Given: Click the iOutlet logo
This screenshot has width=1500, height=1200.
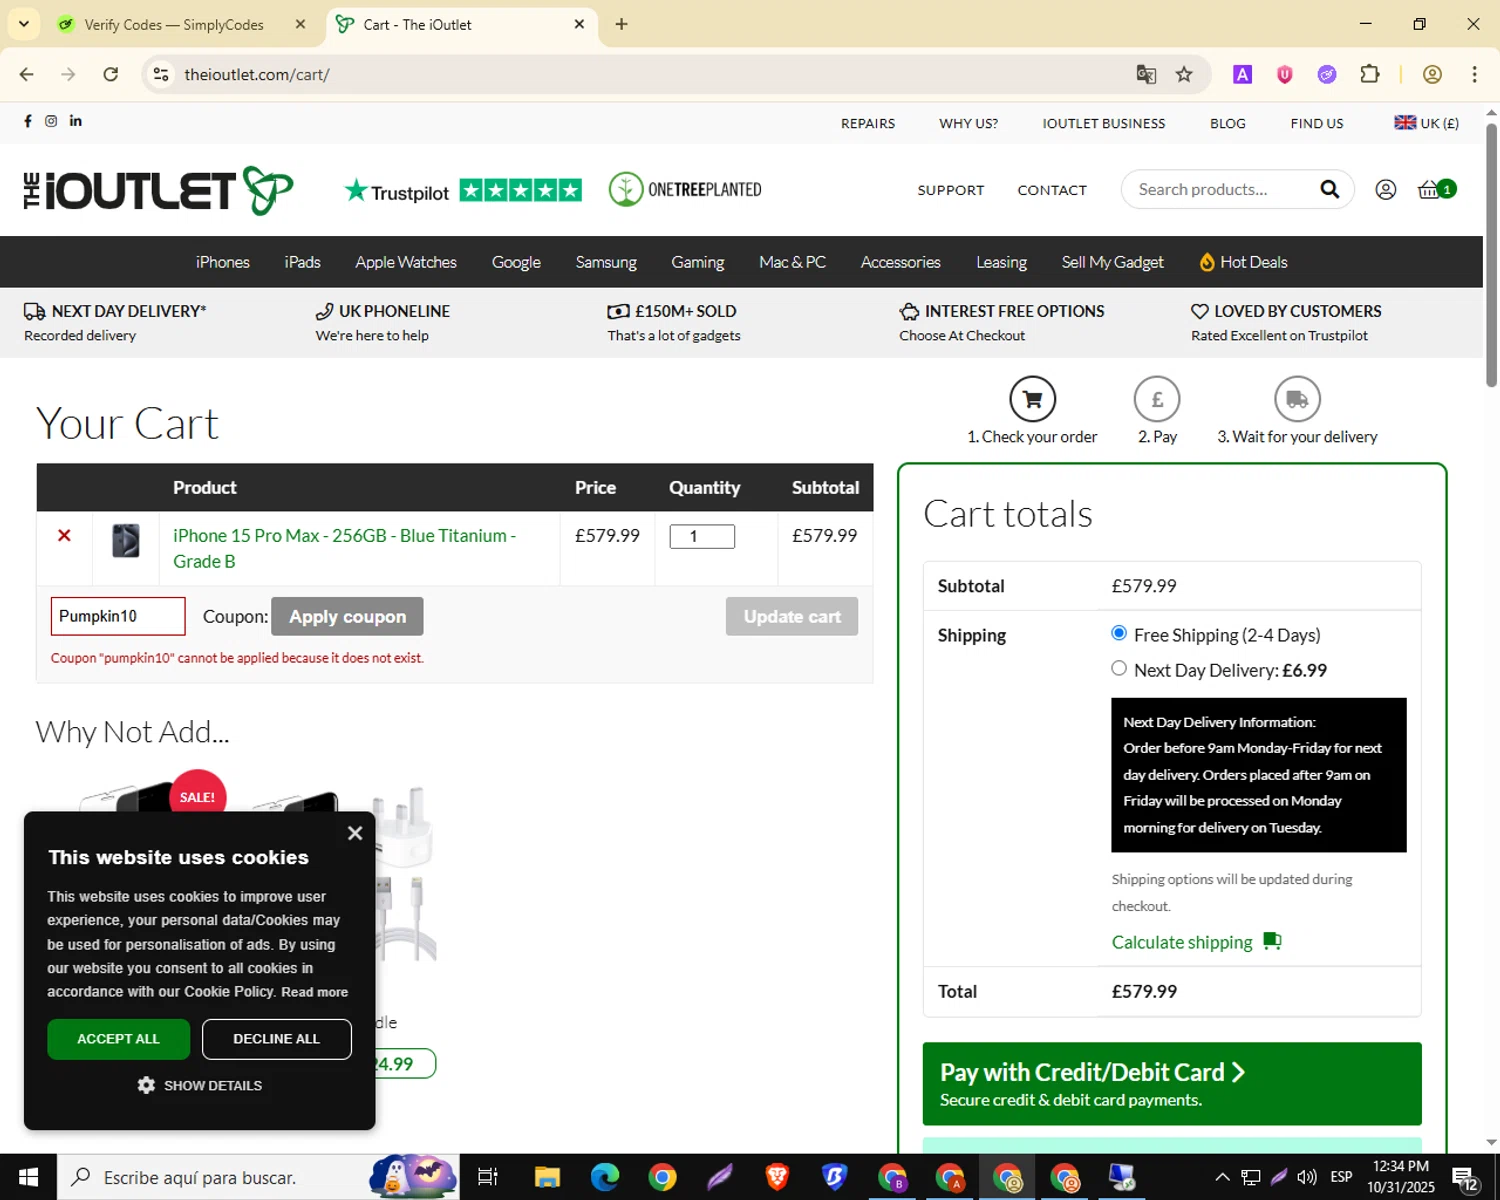Looking at the screenshot, I should 158,190.
